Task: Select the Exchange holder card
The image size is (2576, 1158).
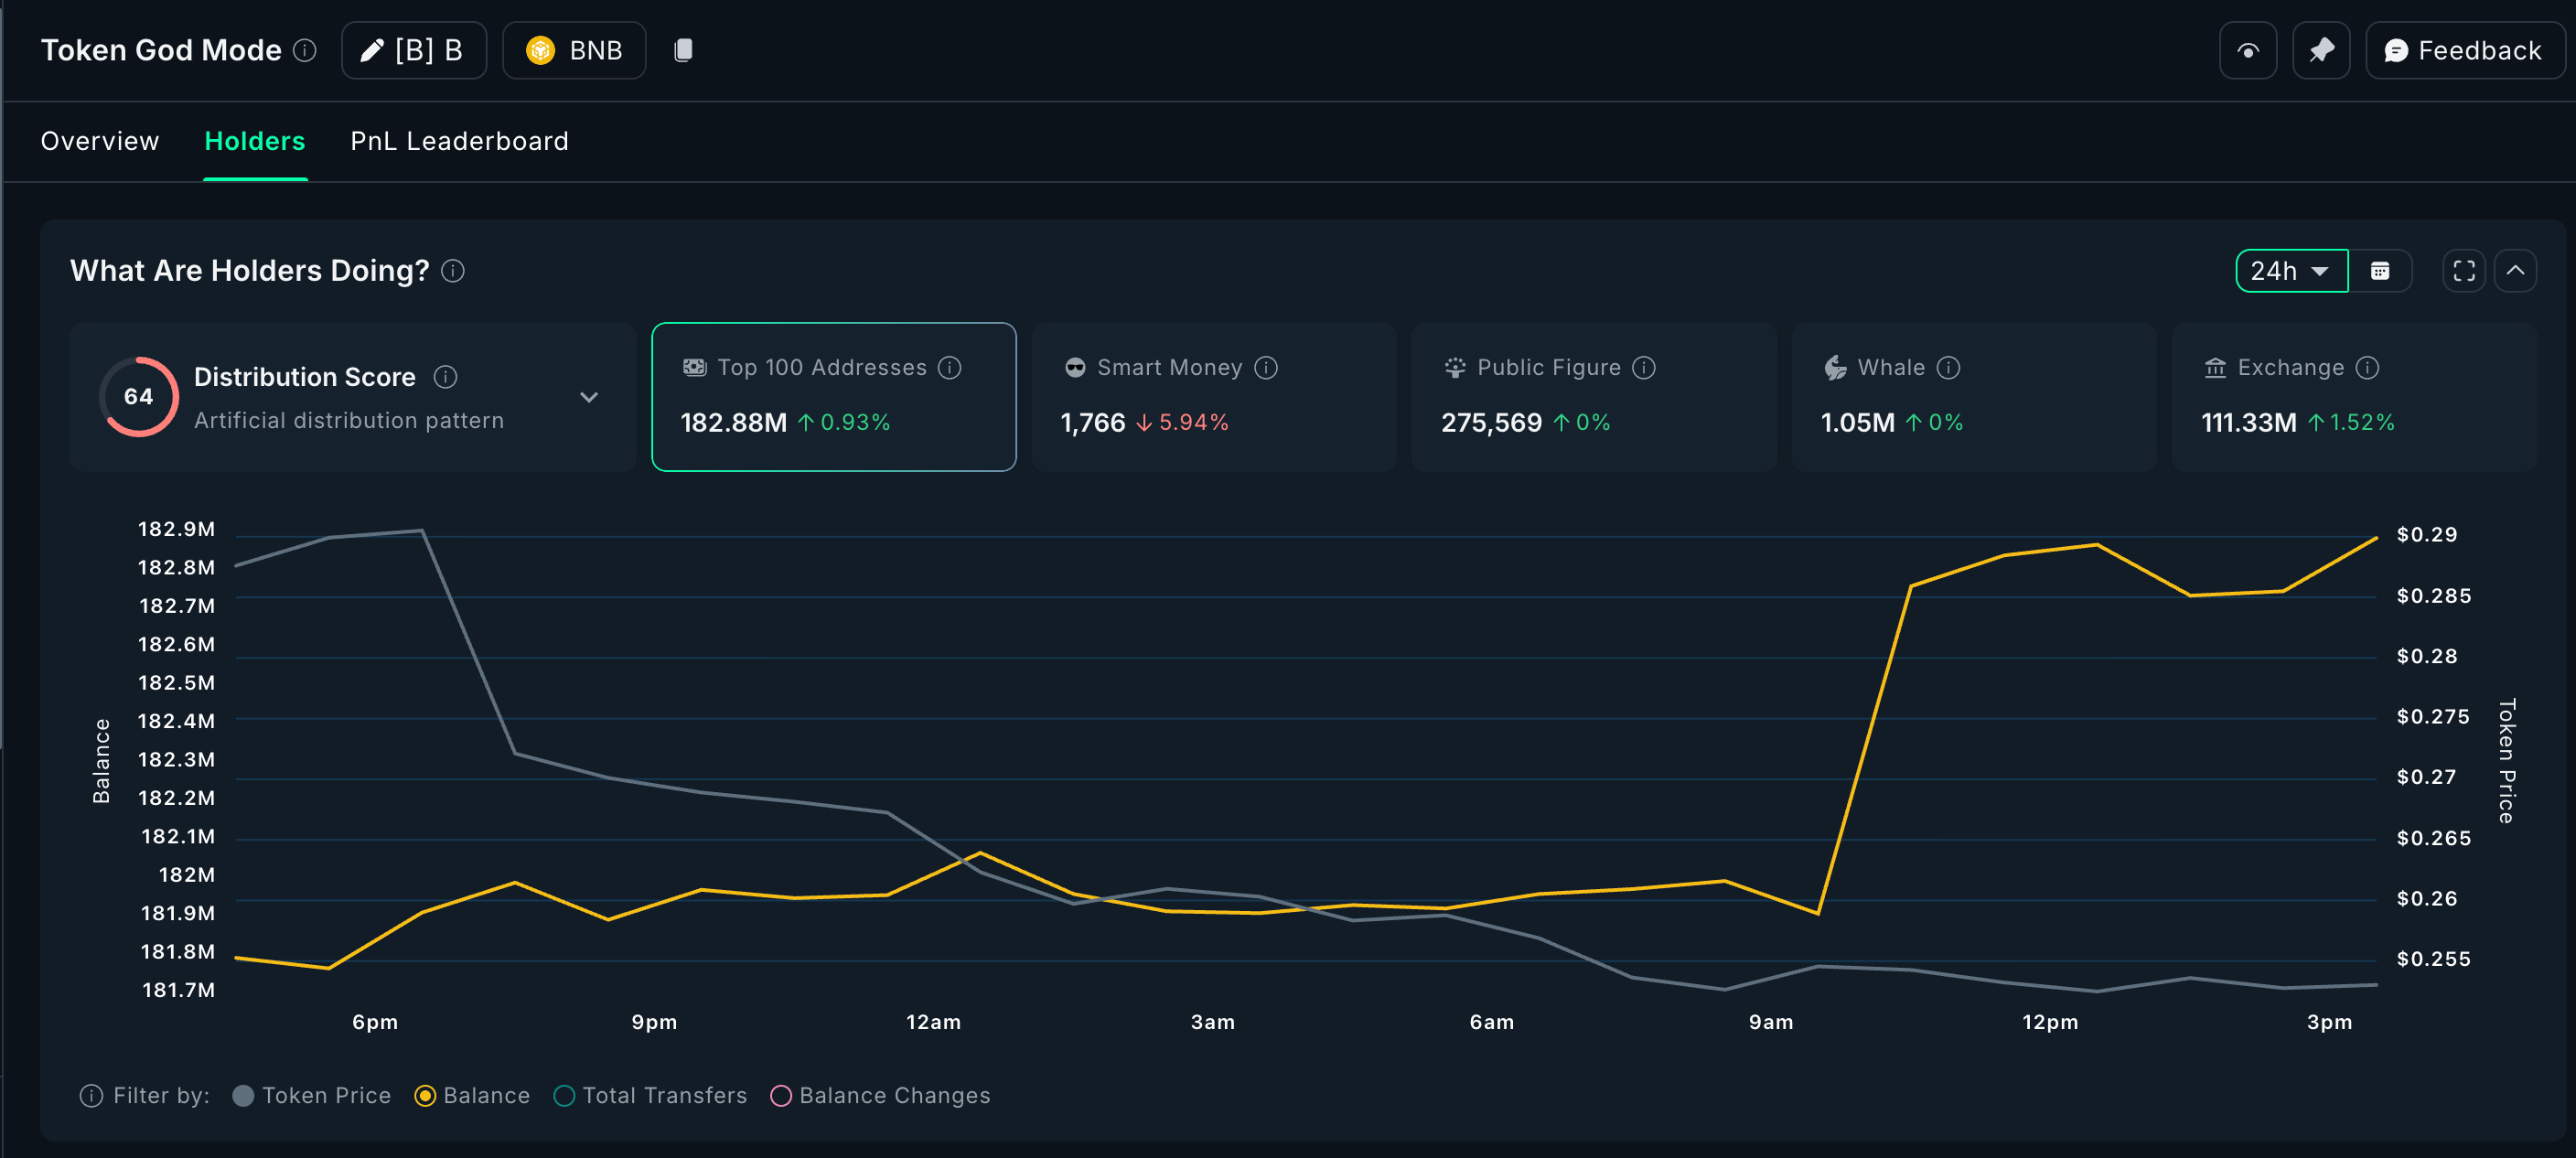Action: coord(2352,396)
